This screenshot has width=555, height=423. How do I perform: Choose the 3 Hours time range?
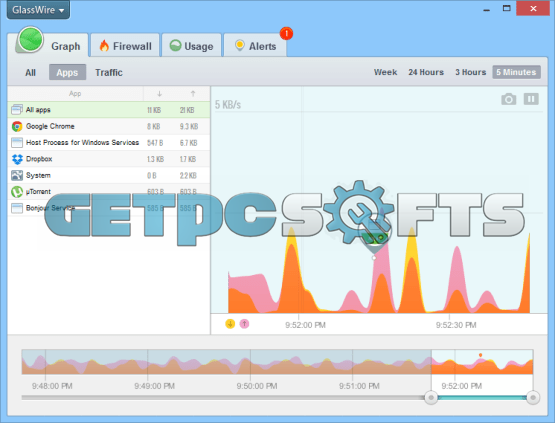point(470,72)
